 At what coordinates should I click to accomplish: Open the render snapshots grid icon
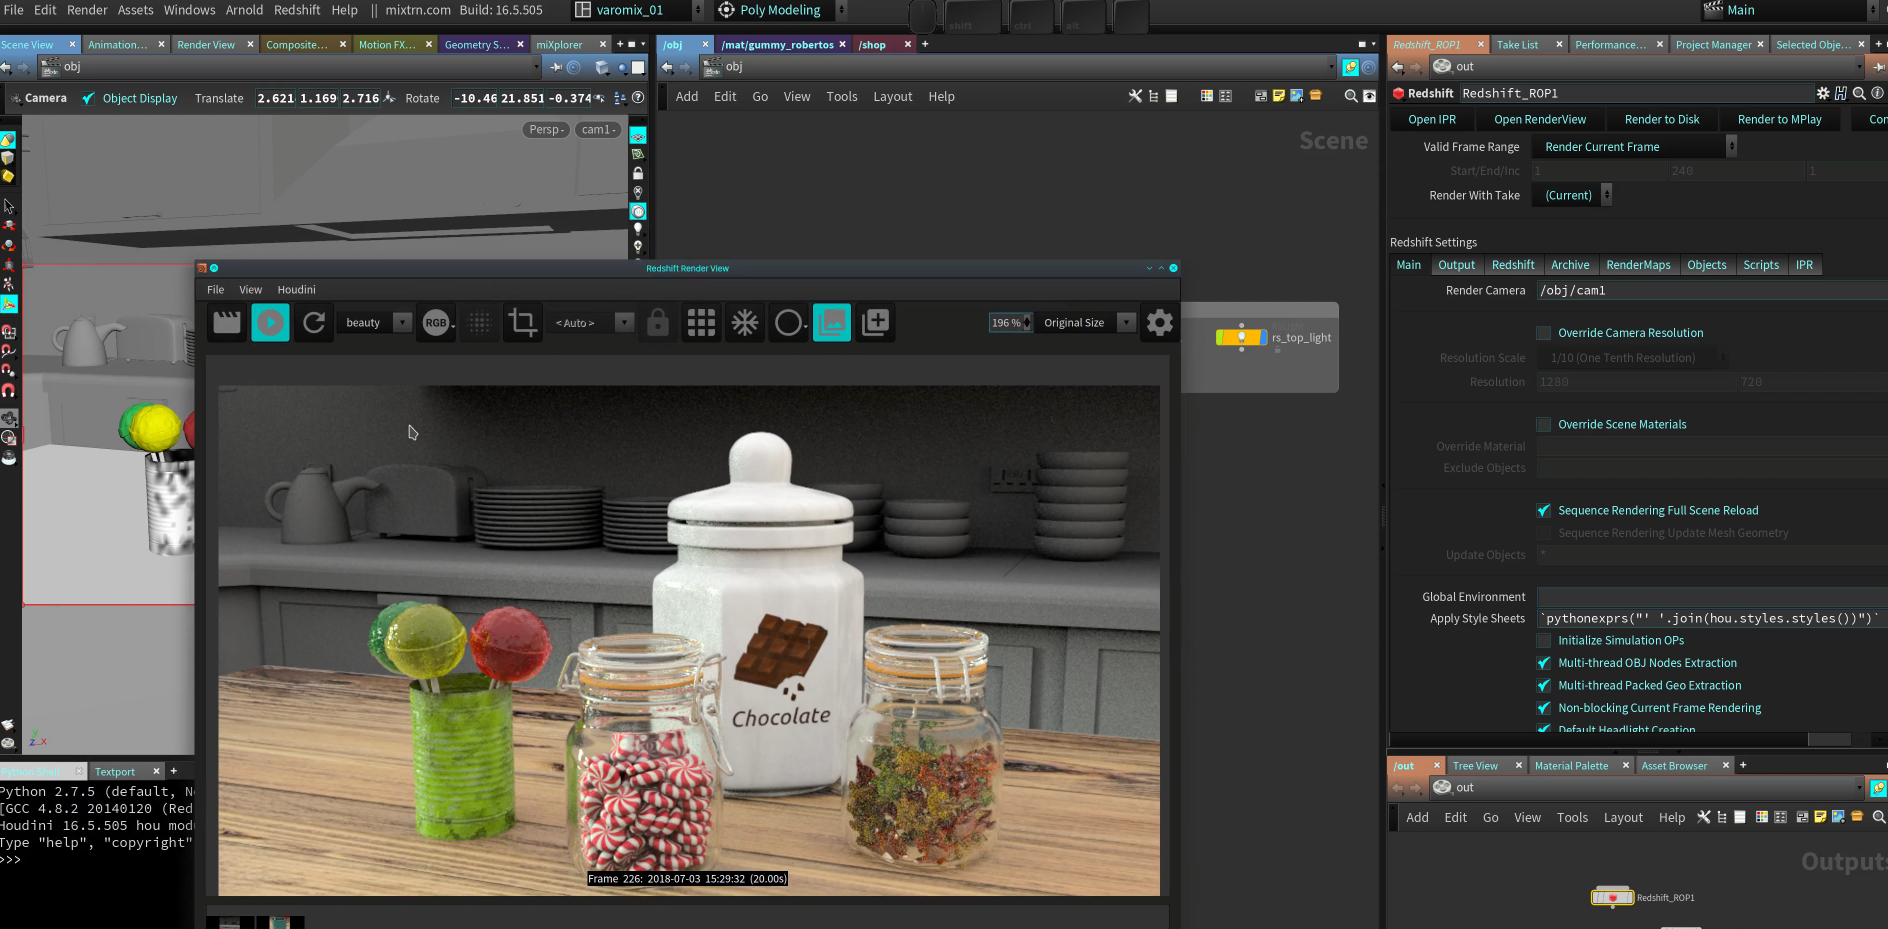point(701,322)
